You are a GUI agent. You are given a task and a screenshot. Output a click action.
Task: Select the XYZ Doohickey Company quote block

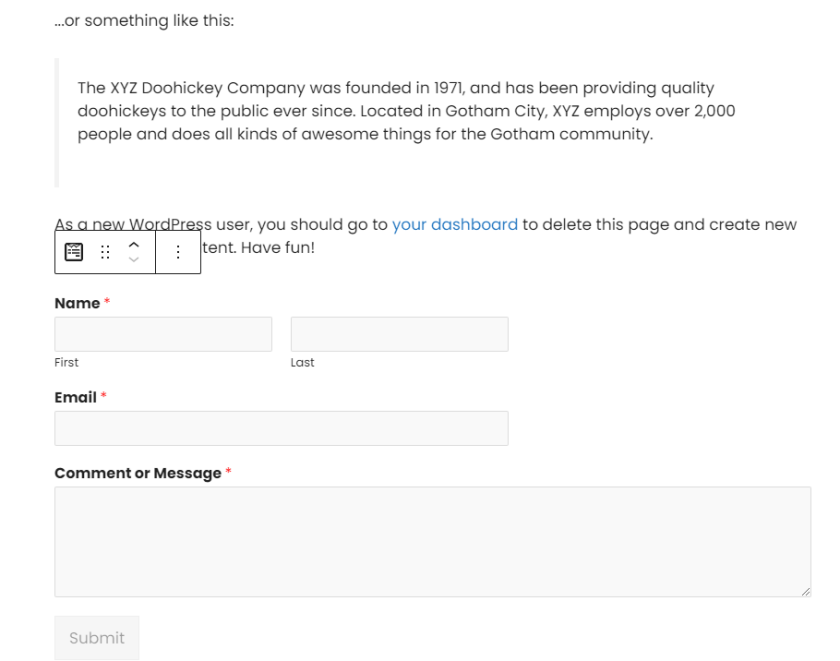[406, 122]
